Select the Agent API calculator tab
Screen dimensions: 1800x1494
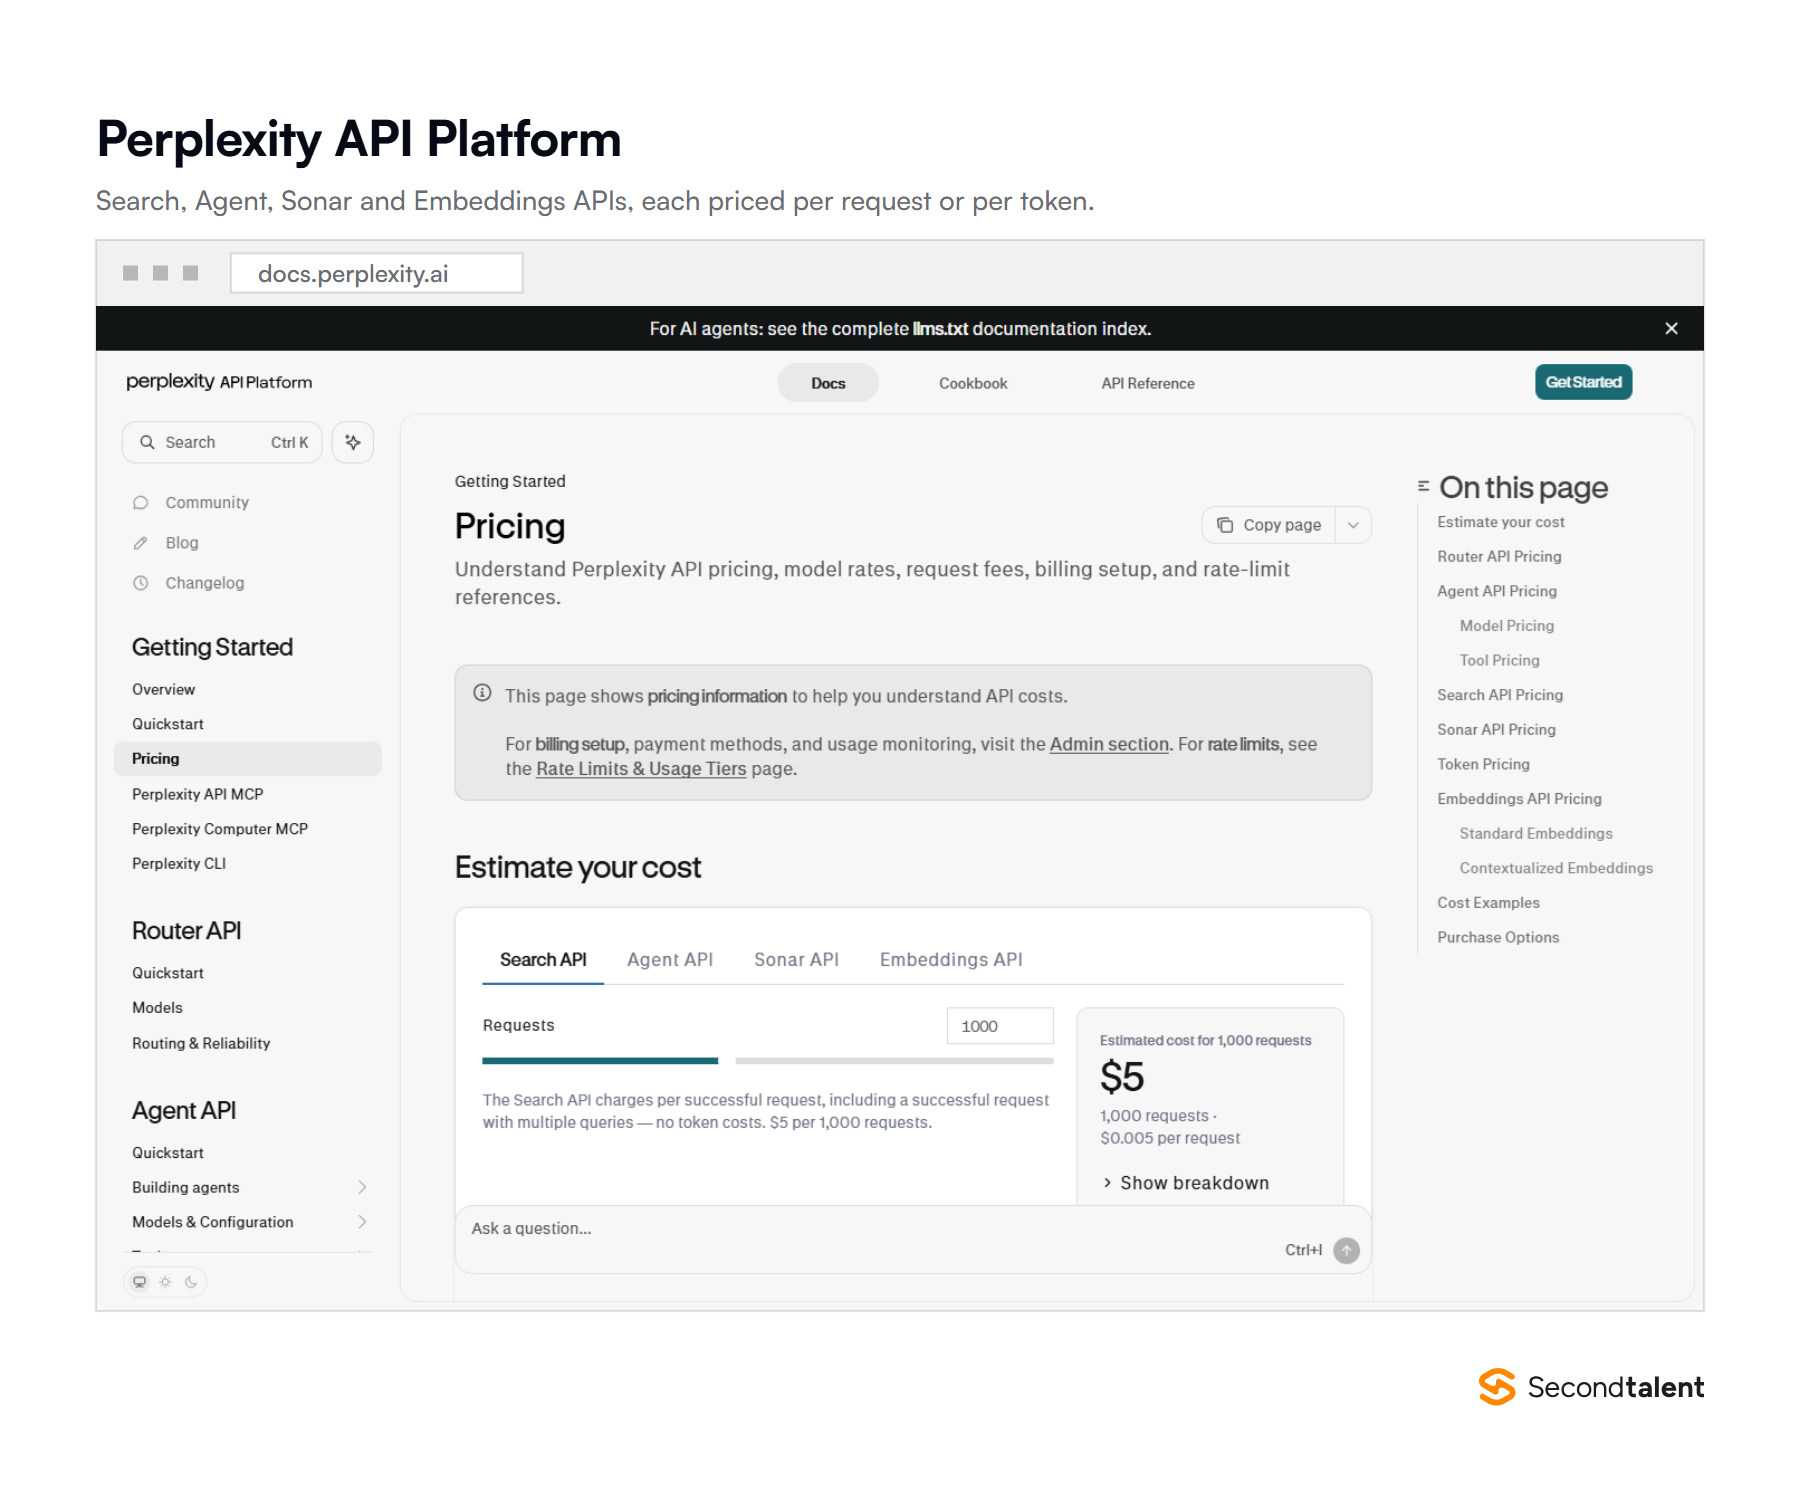pyautogui.click(x=670, y=960)
